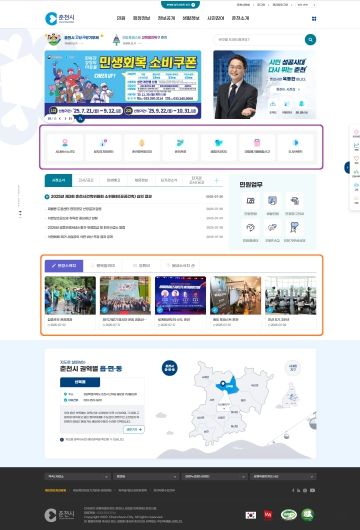
Task: Click the 민생회복 소비쿠폰 banner
Action: pos(123,84)
